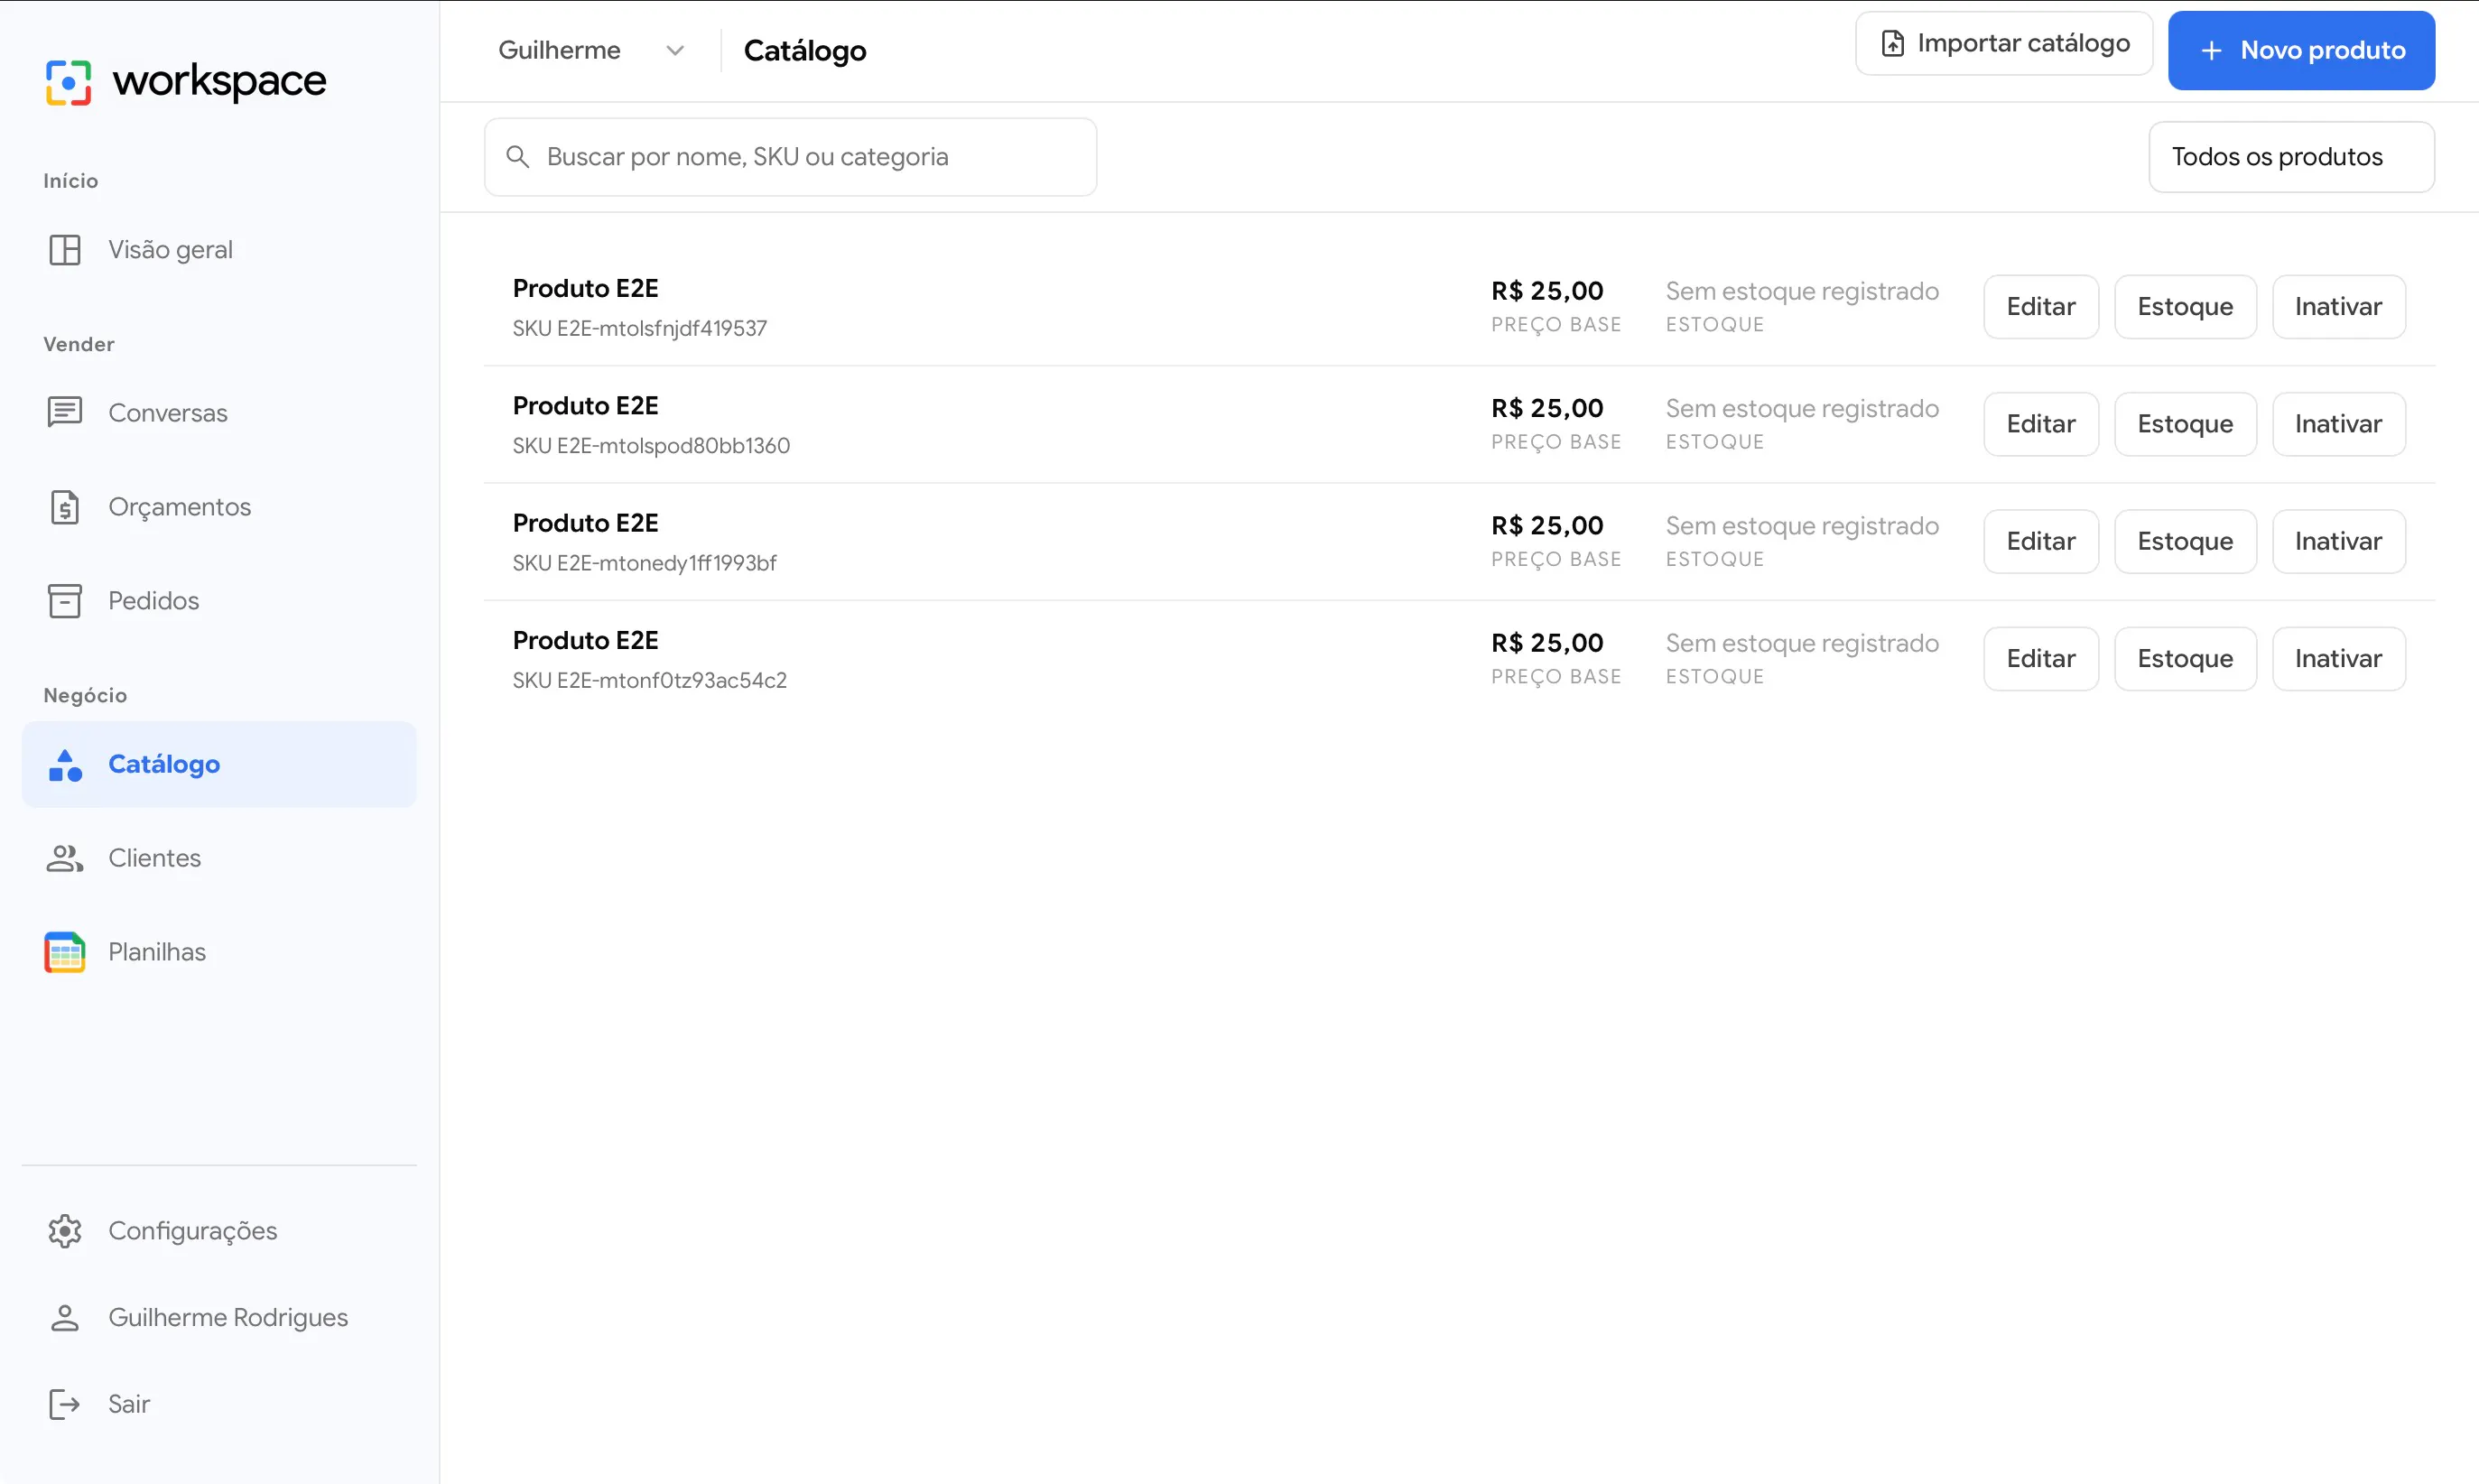
Task: Focus the Buscar por nome search field
Action: pos(790,157)
